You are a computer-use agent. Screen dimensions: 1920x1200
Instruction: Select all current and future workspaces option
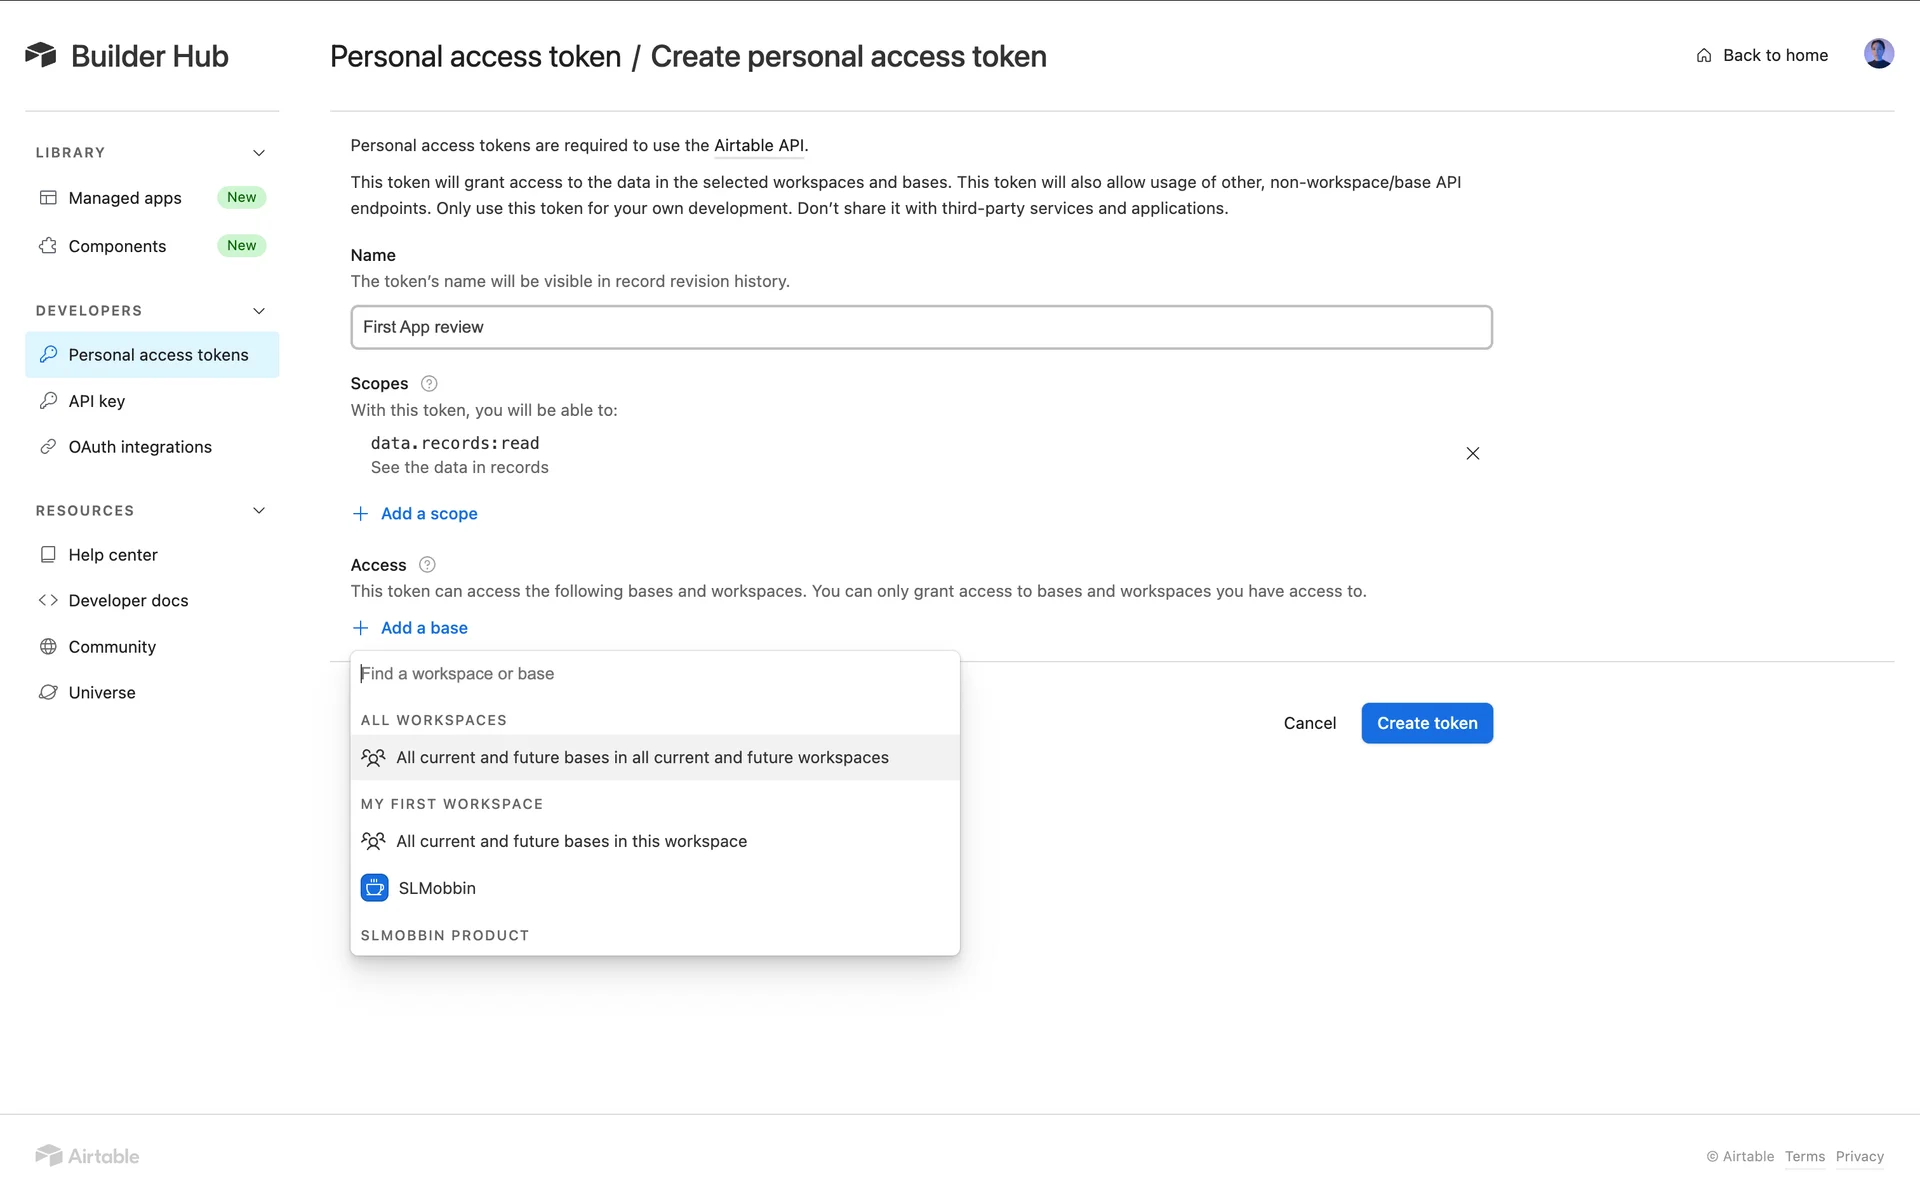(x=642, y=758)
